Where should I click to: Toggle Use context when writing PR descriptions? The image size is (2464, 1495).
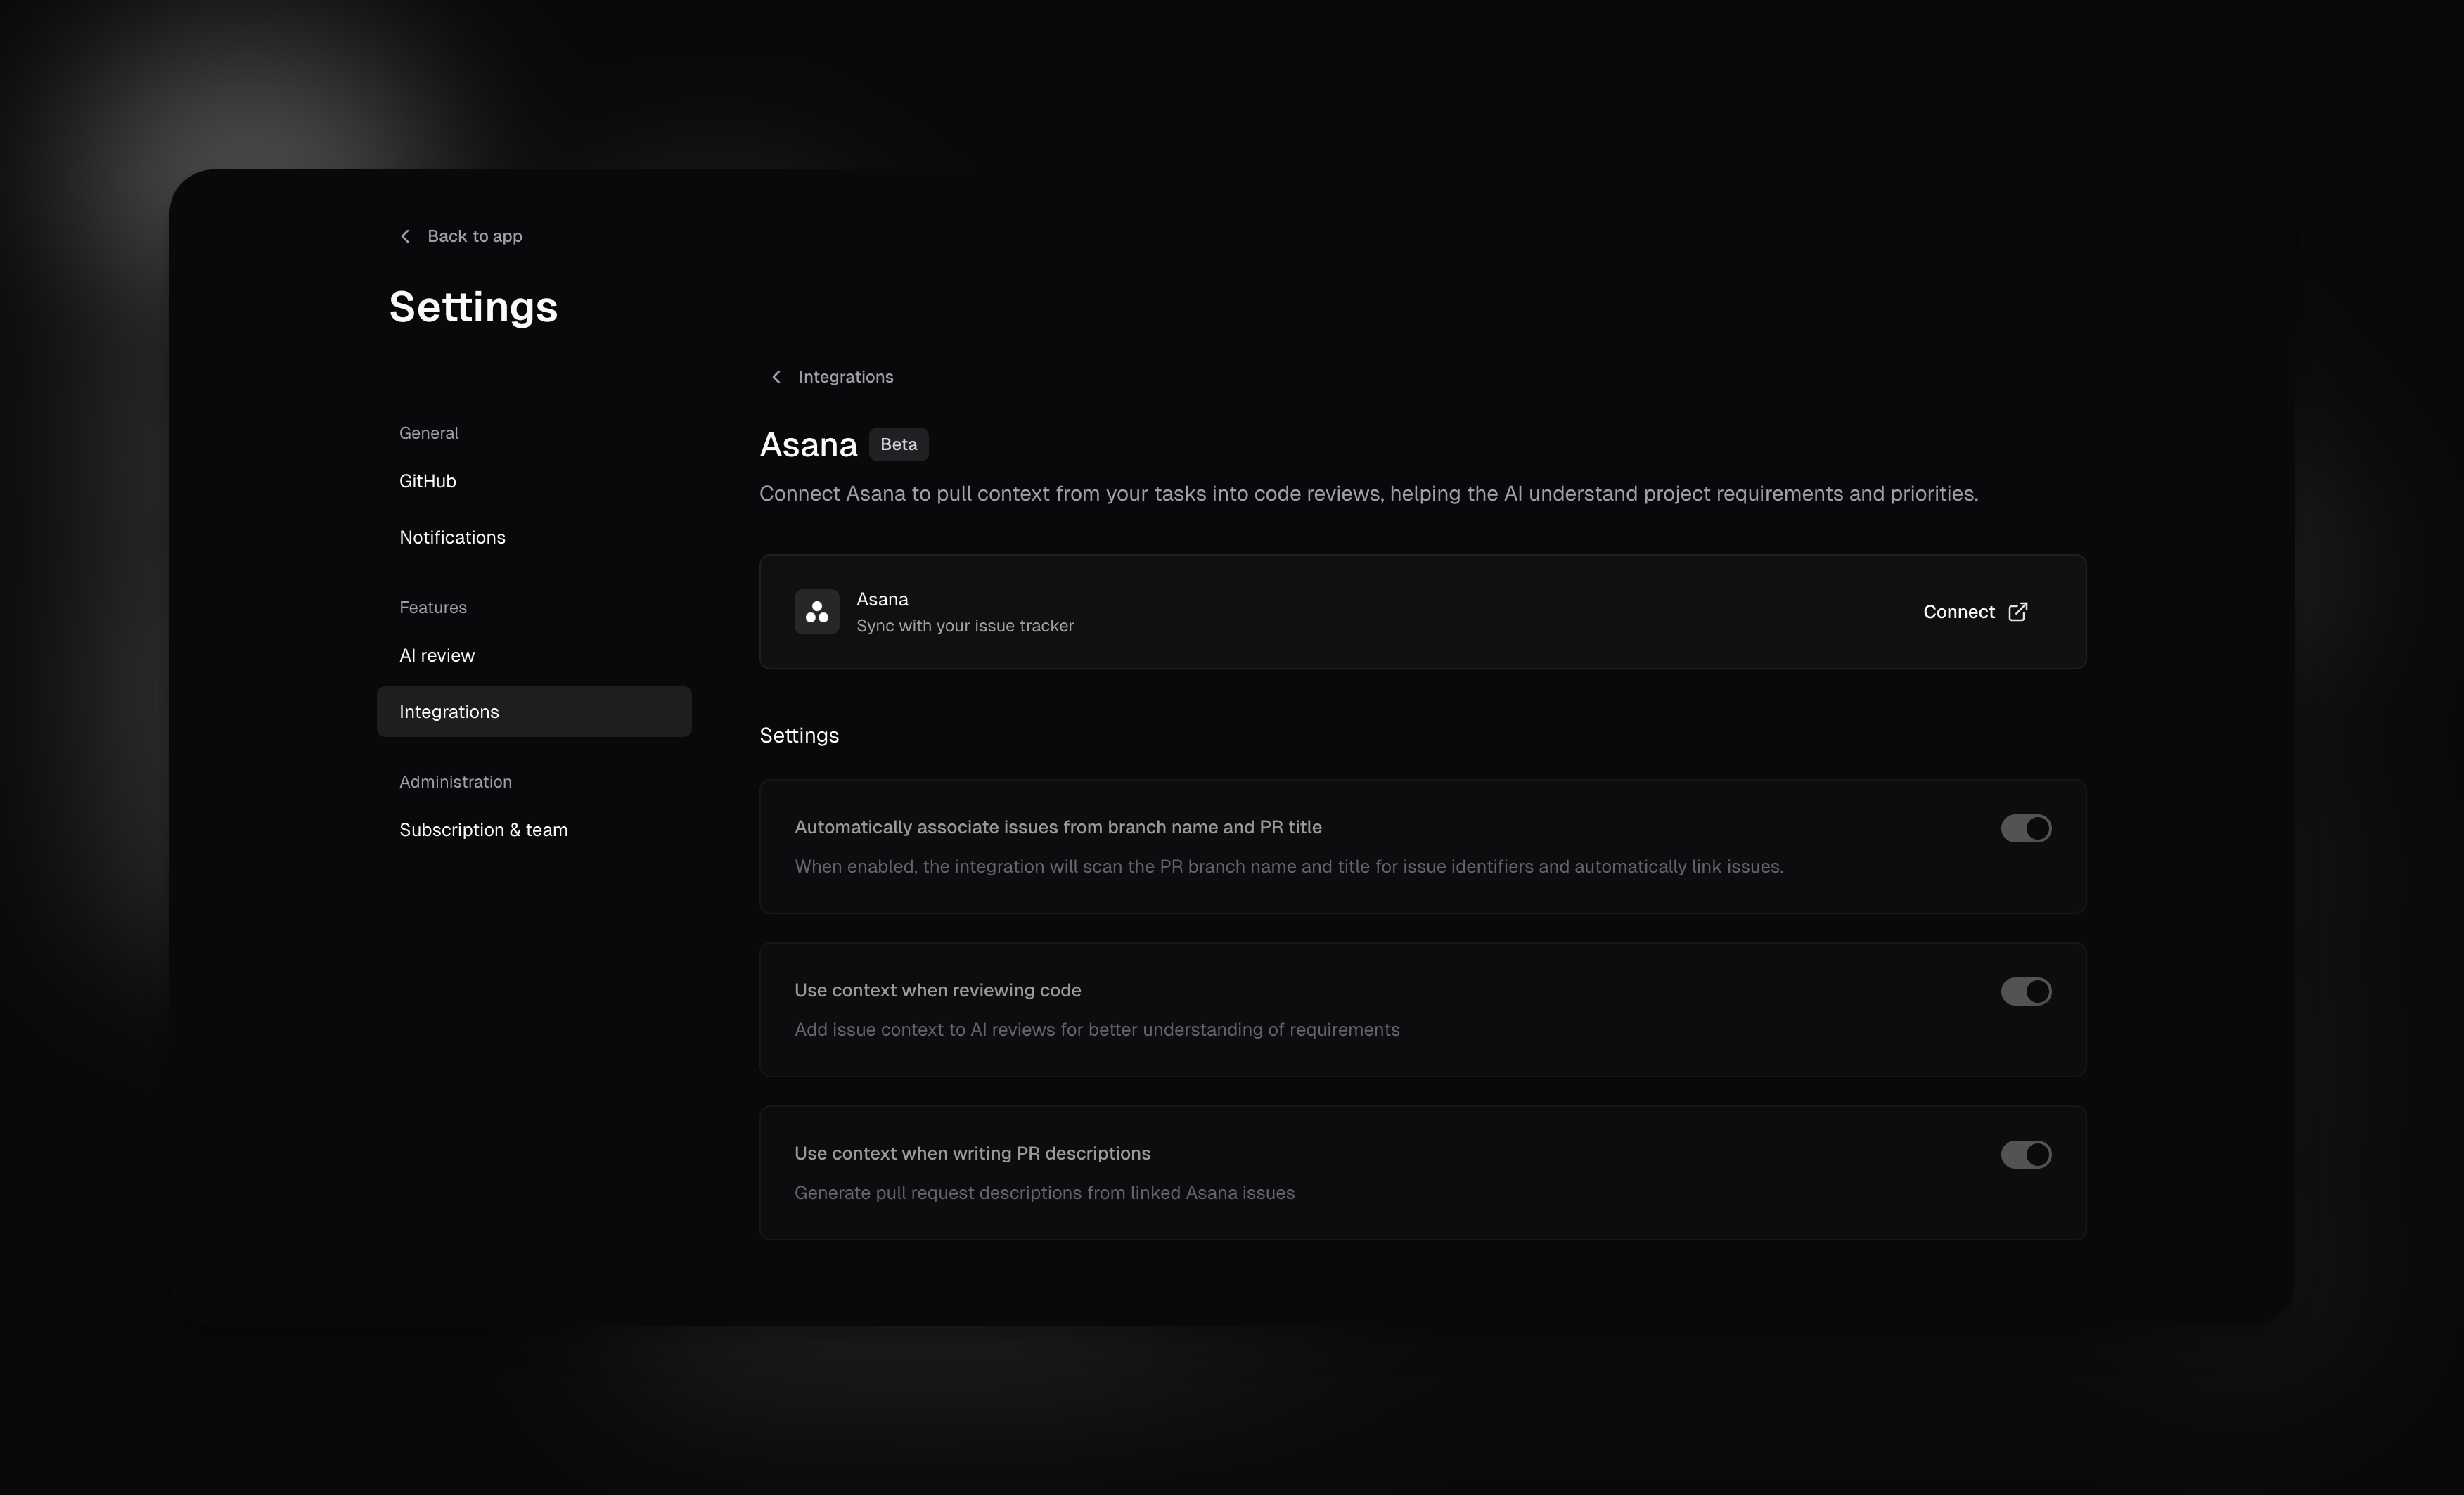pyautogui.click(x=2025, y=1154)
